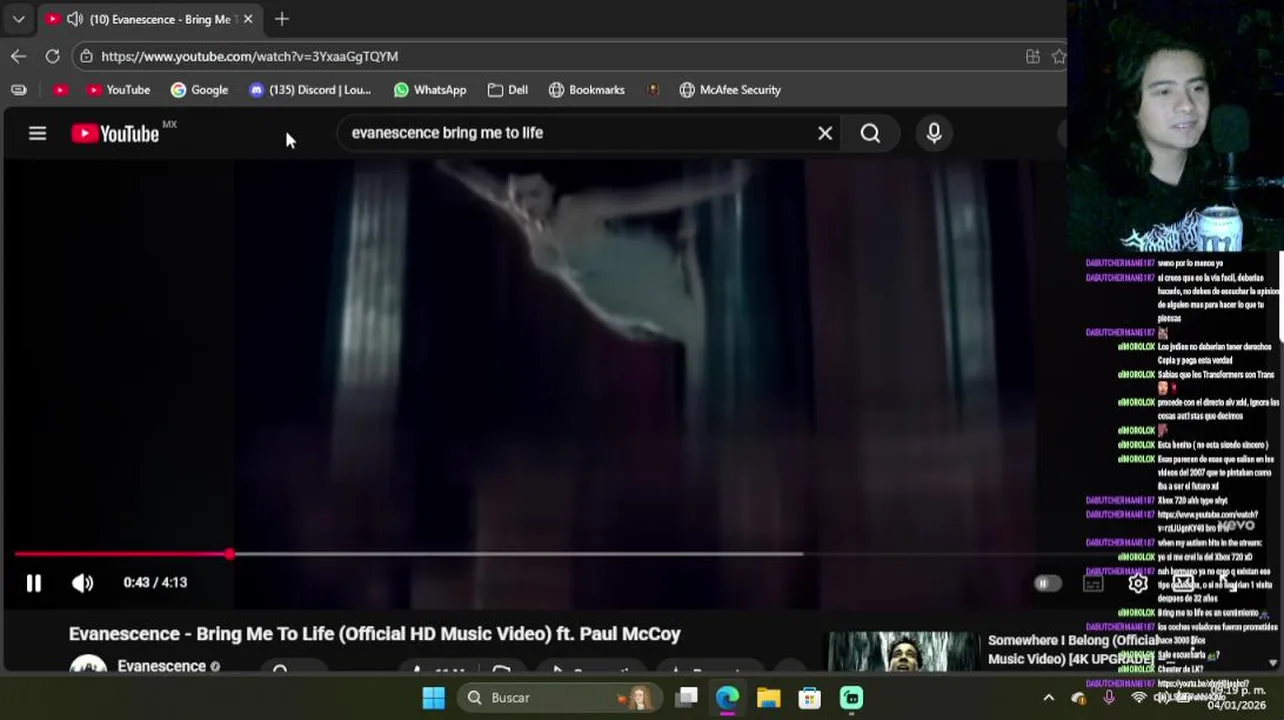Open Microsoft Store from the taskbar
The height and width of the screenshot is (720, 1284).
coord(810,697)
